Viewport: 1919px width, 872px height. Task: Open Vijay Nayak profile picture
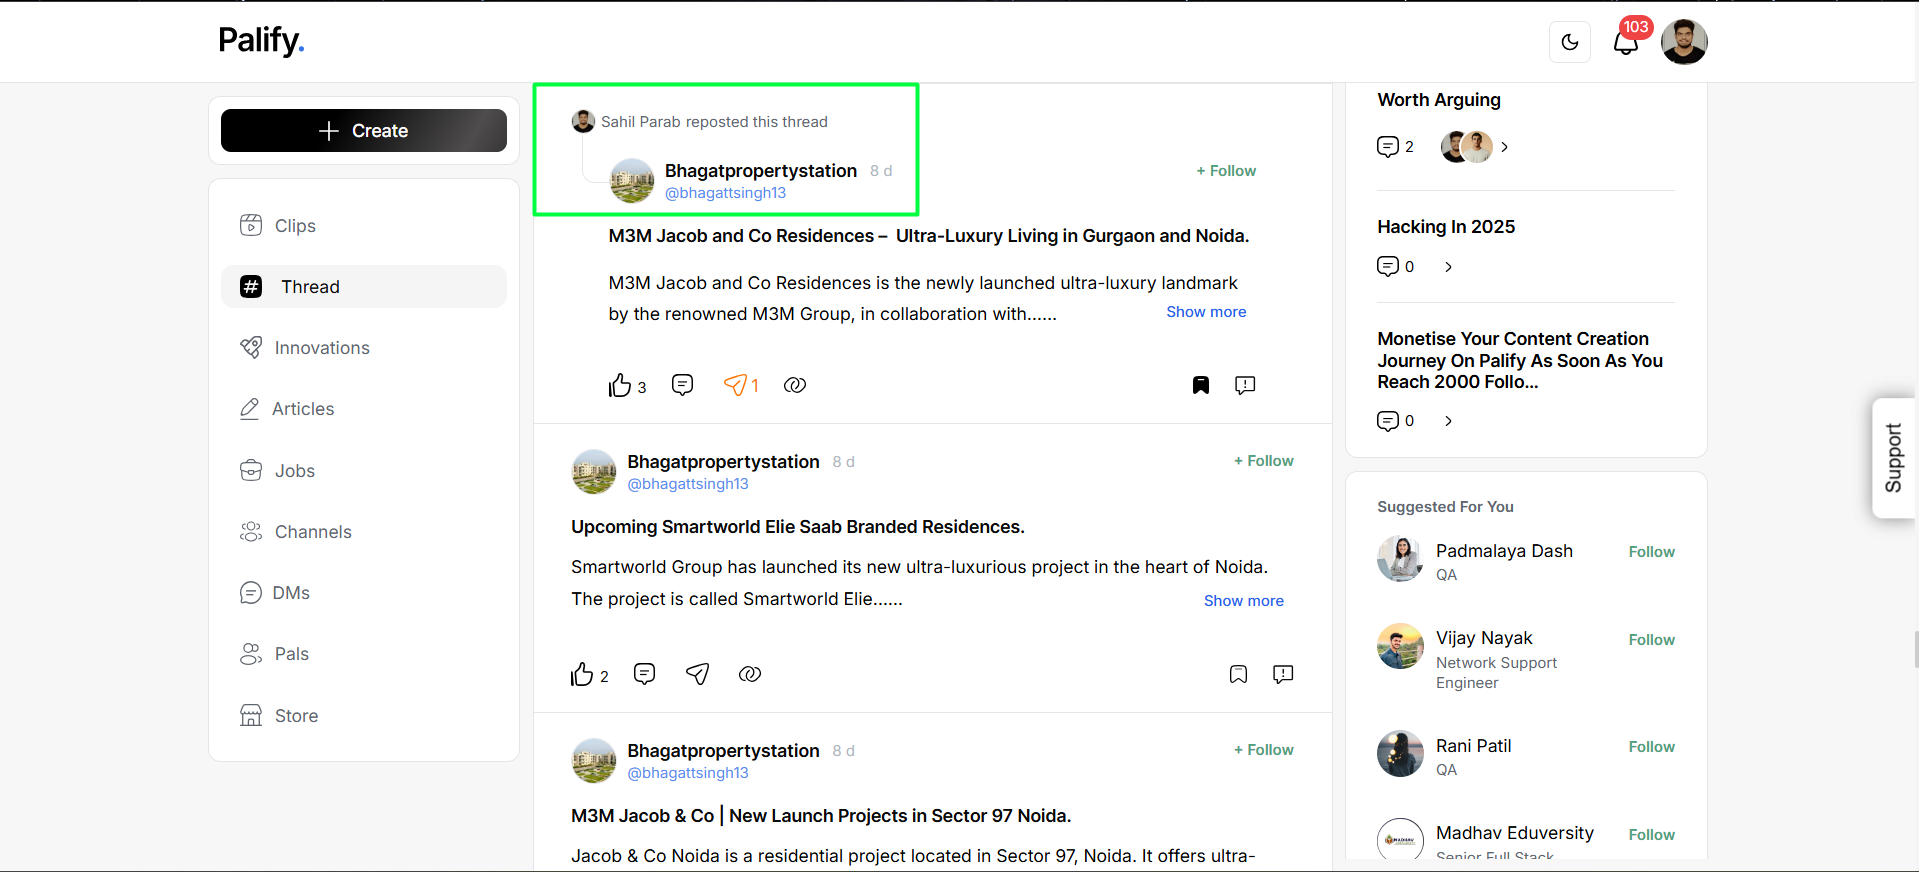(1400, 647)
